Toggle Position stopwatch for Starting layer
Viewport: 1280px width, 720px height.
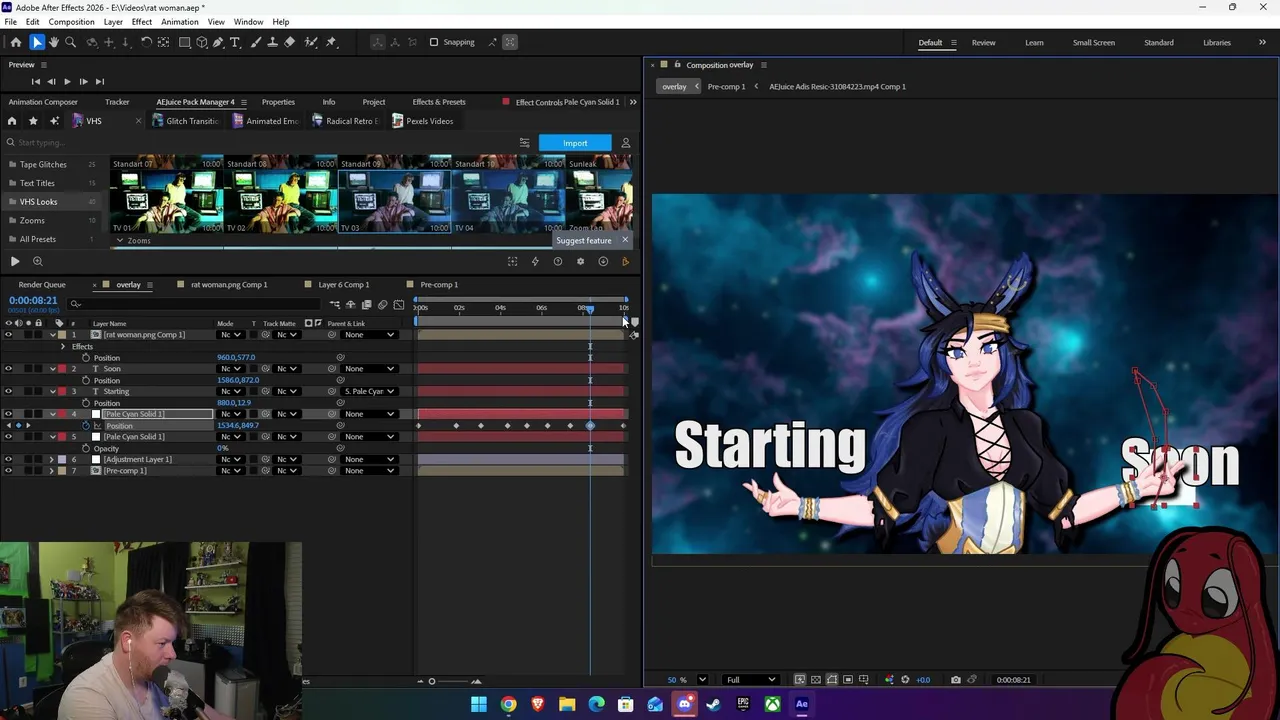[86, 403]
